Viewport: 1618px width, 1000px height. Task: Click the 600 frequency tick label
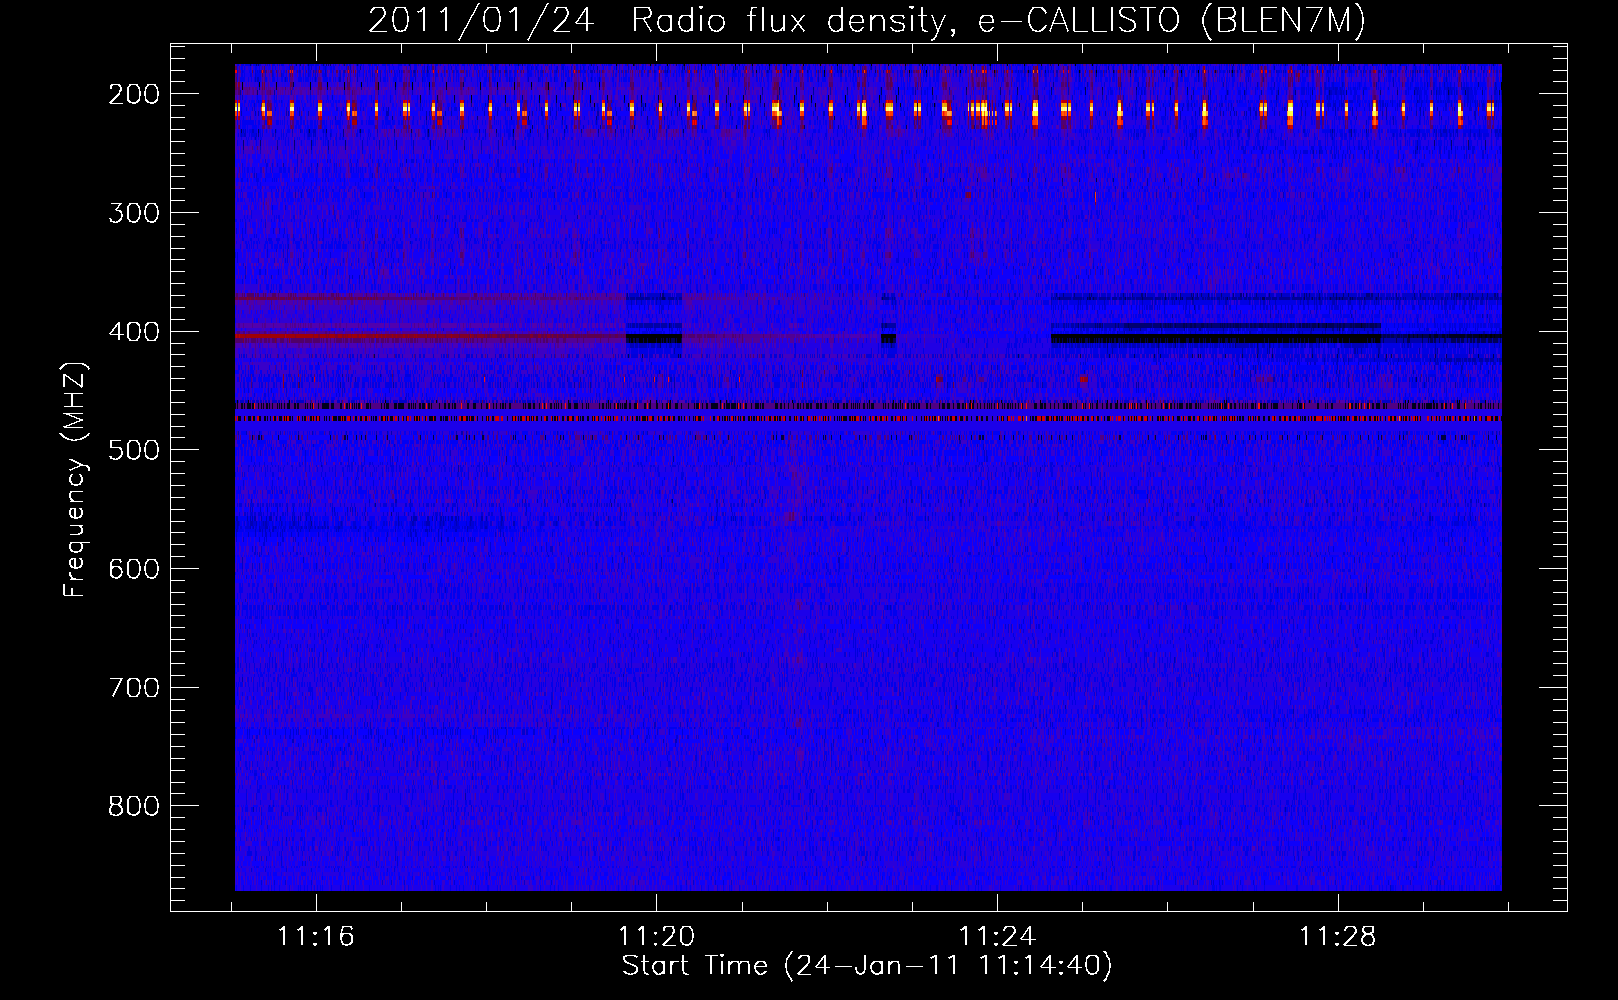click(133, 569)
